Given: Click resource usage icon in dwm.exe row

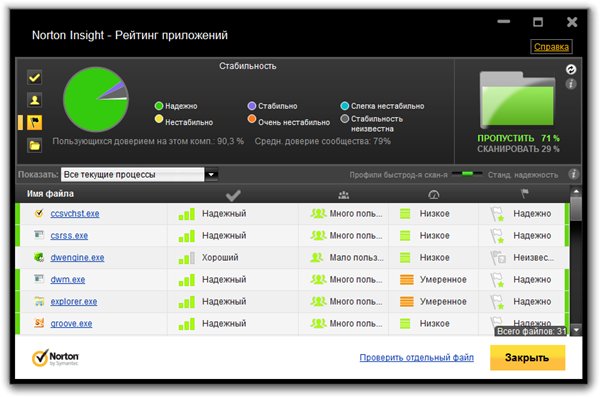Looking at the screenshot, I should click(x=406, y=279).
